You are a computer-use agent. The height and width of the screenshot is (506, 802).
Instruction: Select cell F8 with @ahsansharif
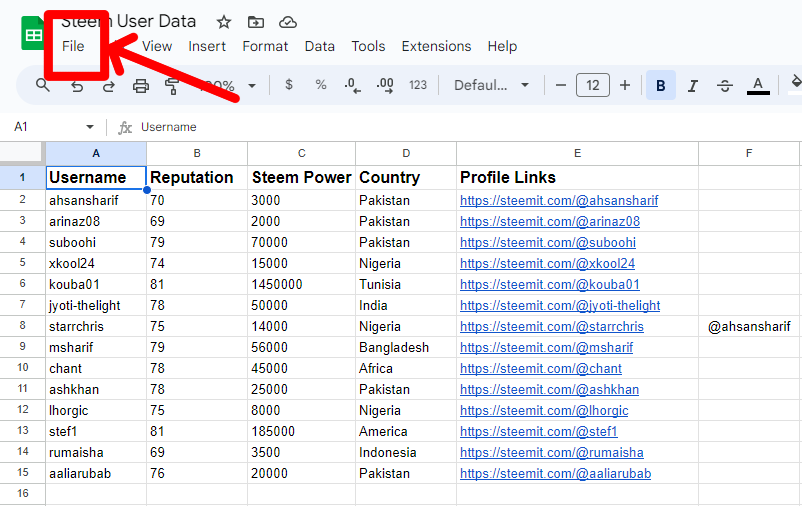pyautogui.click(x=749, y=326)
